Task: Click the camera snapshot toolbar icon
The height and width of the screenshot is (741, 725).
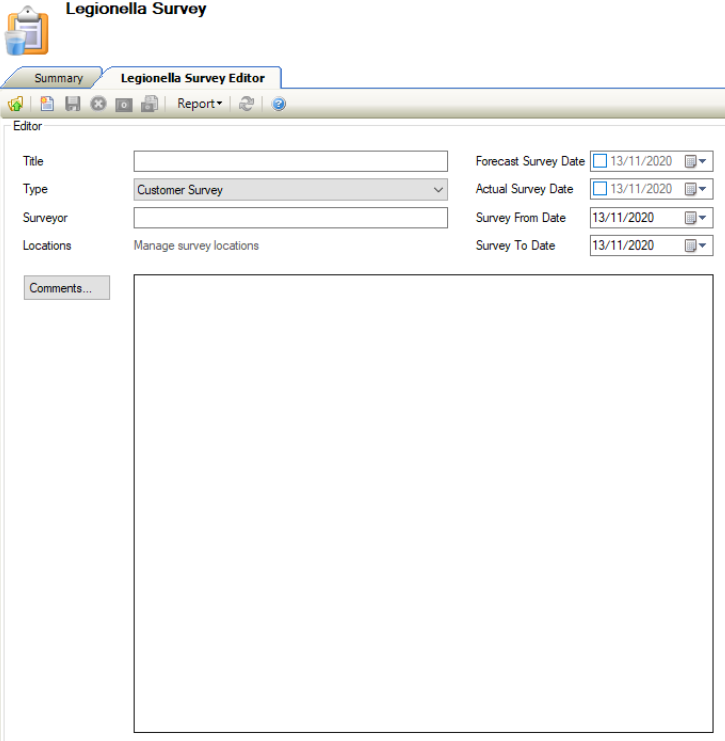Action: 124,104
